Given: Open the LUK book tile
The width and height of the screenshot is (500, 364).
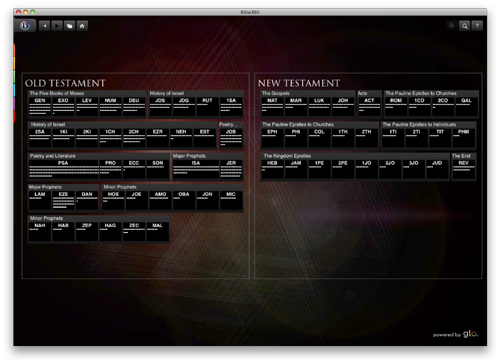Looking at the screenshot, I should [319, 107].
